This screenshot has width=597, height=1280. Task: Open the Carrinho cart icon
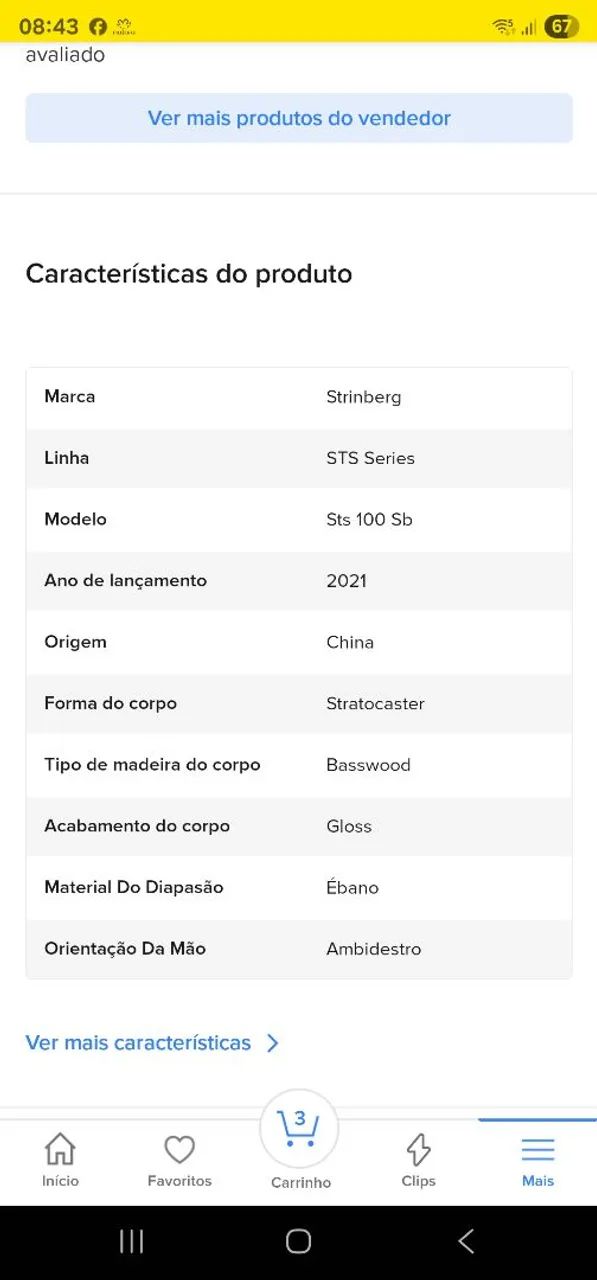299,1128
